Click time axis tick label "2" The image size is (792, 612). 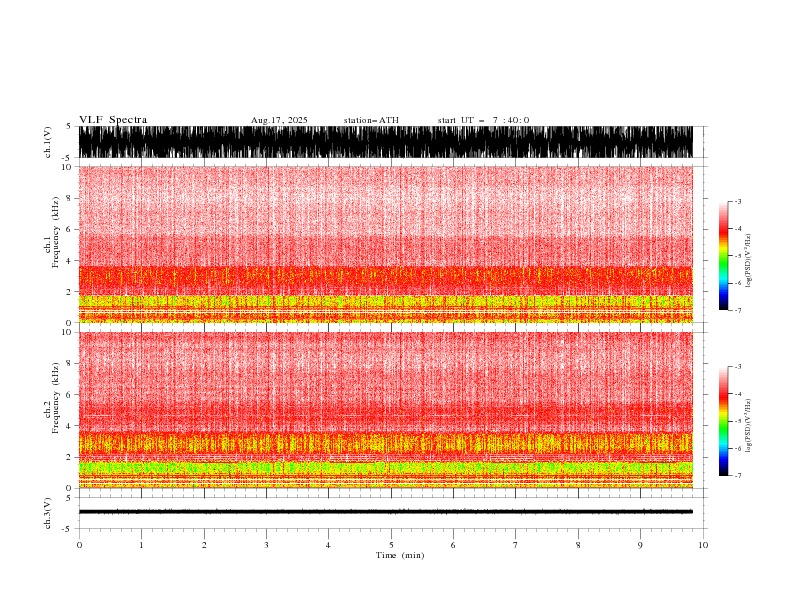click(x=204, y=545)
